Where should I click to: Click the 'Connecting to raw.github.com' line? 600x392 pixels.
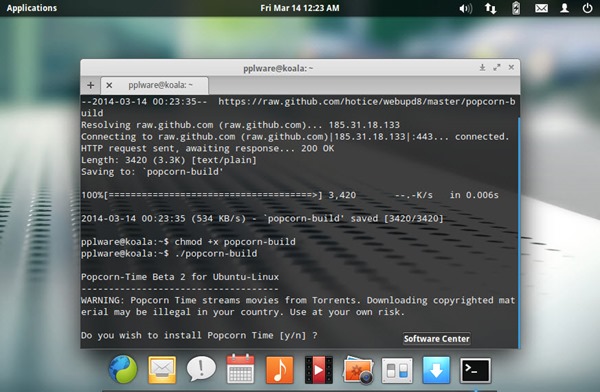pyautogui.click(x=295, y=137)
